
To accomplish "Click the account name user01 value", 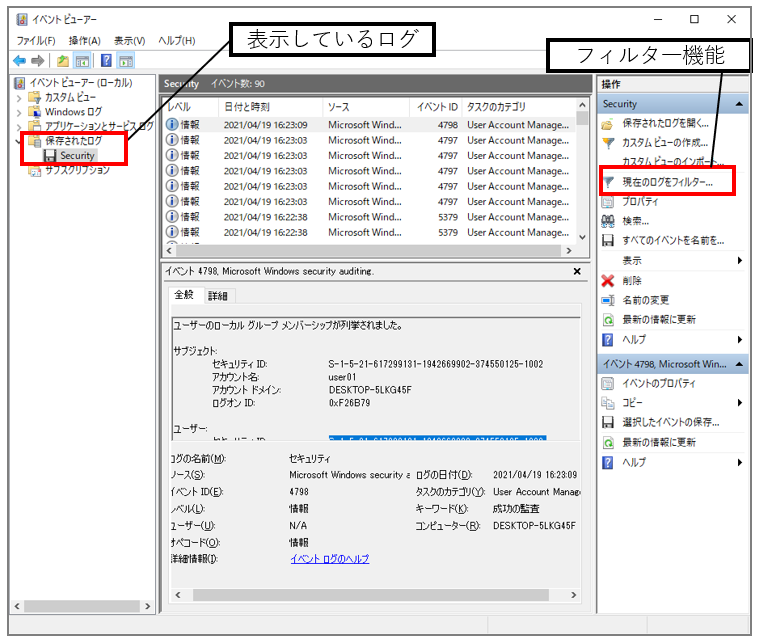I will (x=342, y=377).
